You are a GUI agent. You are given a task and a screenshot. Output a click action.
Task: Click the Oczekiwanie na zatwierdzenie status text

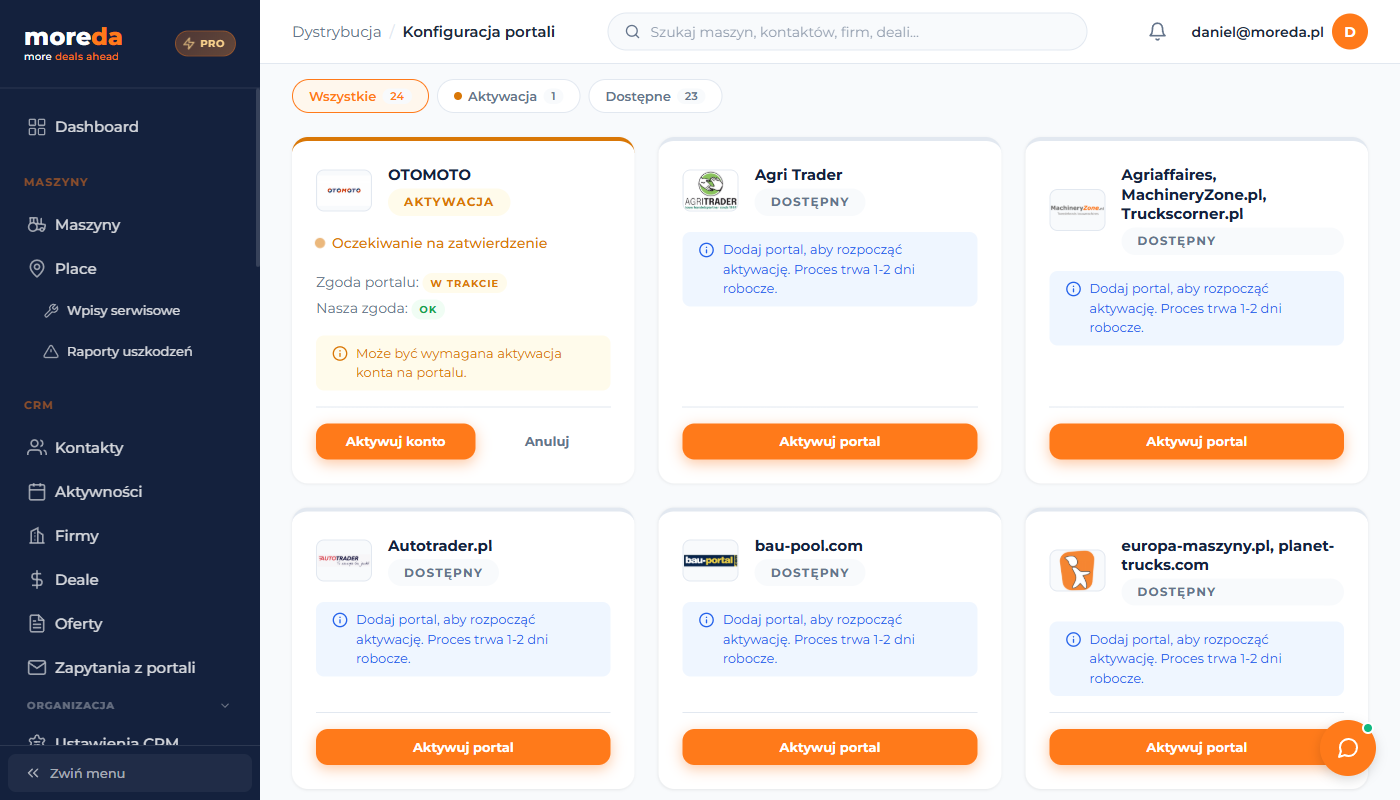click(x=440, y=243)
